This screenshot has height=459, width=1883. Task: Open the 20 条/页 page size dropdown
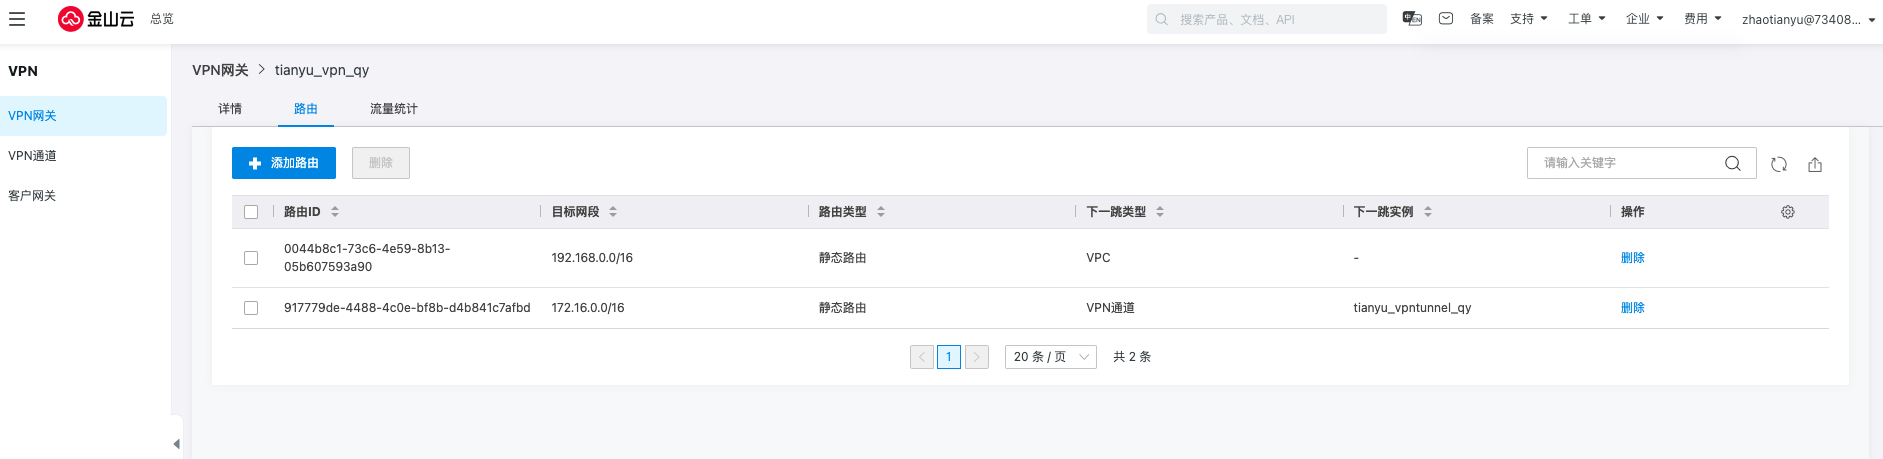tap(1050, 357)
